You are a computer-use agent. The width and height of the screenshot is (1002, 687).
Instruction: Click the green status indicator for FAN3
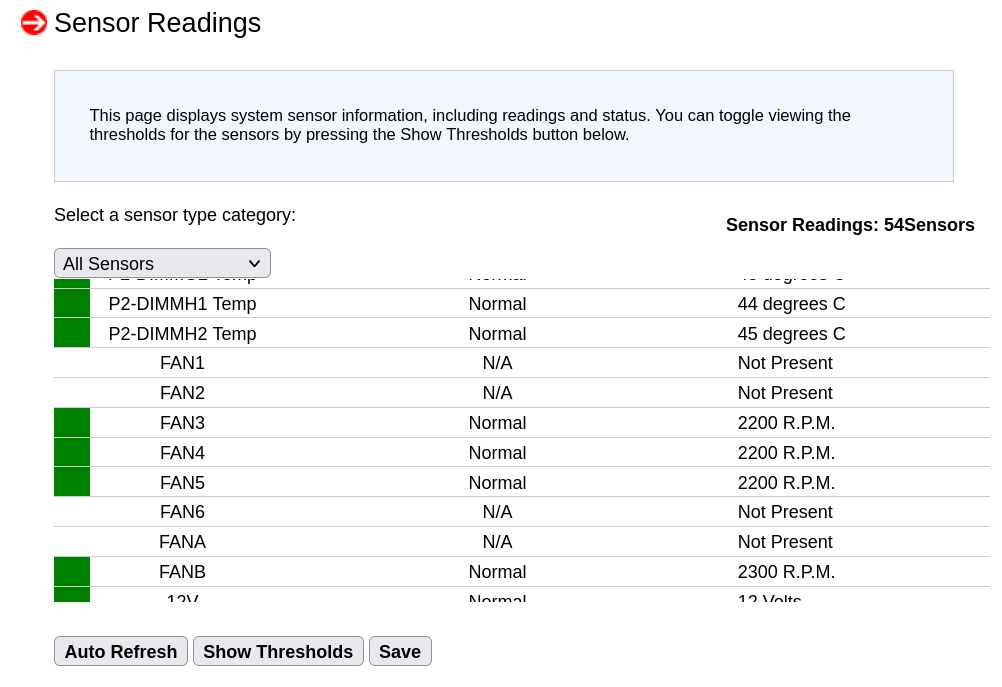click(72, 422)
